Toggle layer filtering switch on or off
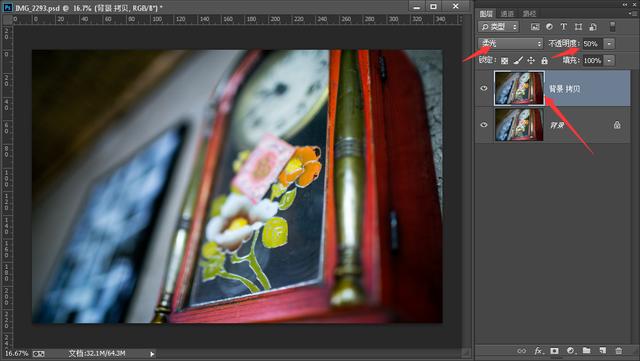Image resolution: width=640 pixels, height=361 pixels. point(612,27)
